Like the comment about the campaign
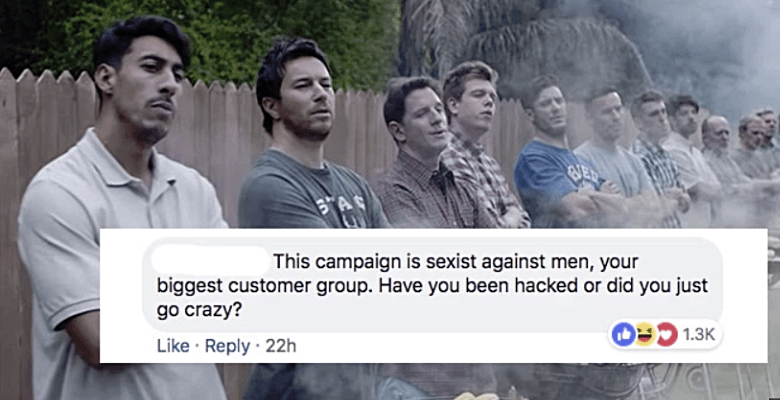The height and width of the screenshot is (400, 780). point(173,346)
